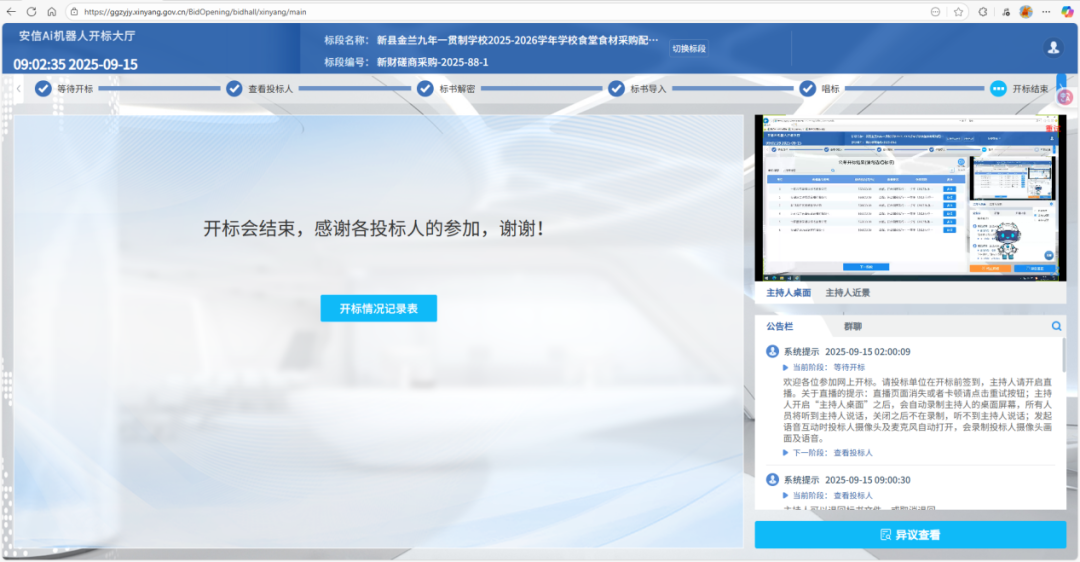
Task: Go to browser home page icon
Action: (x=52, y=12)
